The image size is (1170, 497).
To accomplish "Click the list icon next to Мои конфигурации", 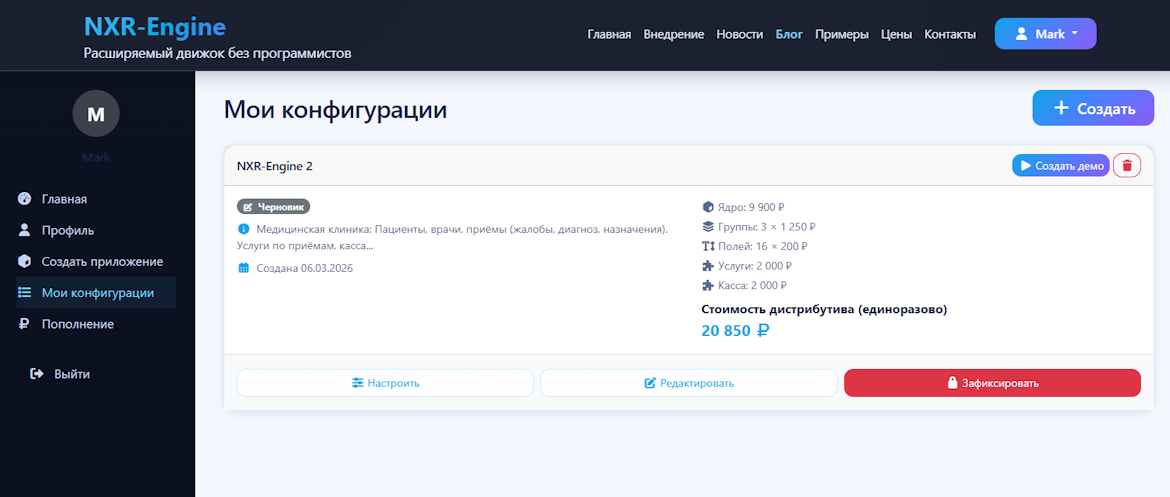I will 24,293.
